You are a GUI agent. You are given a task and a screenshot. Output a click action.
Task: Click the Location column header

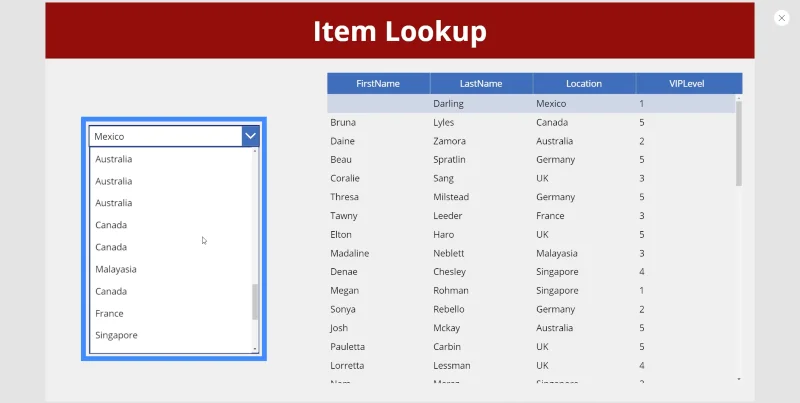point(584,84)
